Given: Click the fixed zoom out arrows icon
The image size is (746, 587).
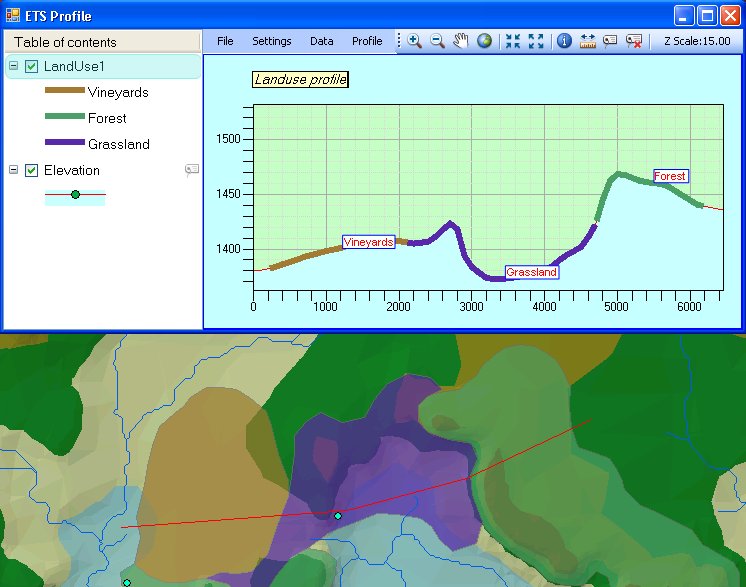Looking at the screenshot, I should (x=536, y=41).
